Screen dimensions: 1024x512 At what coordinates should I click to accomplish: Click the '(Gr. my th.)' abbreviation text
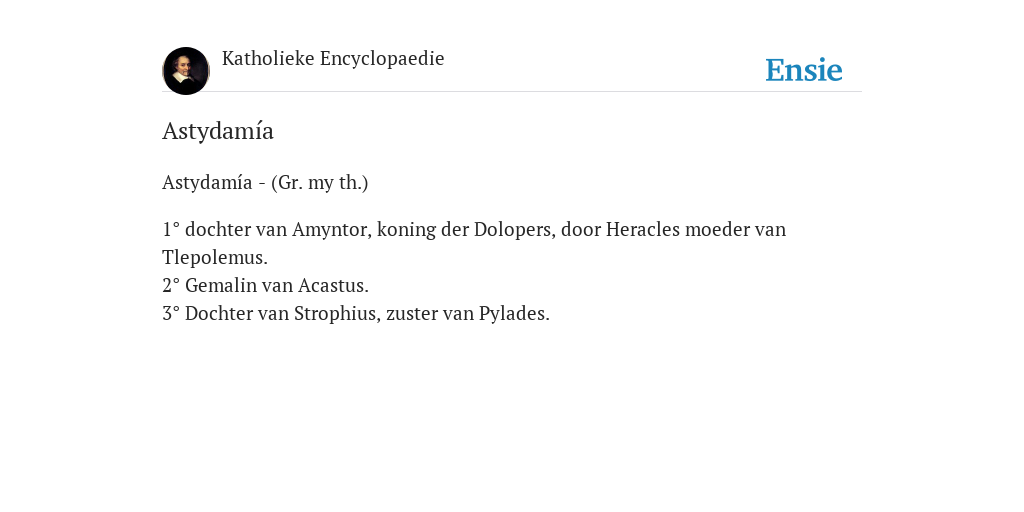[x=319, y=183]
